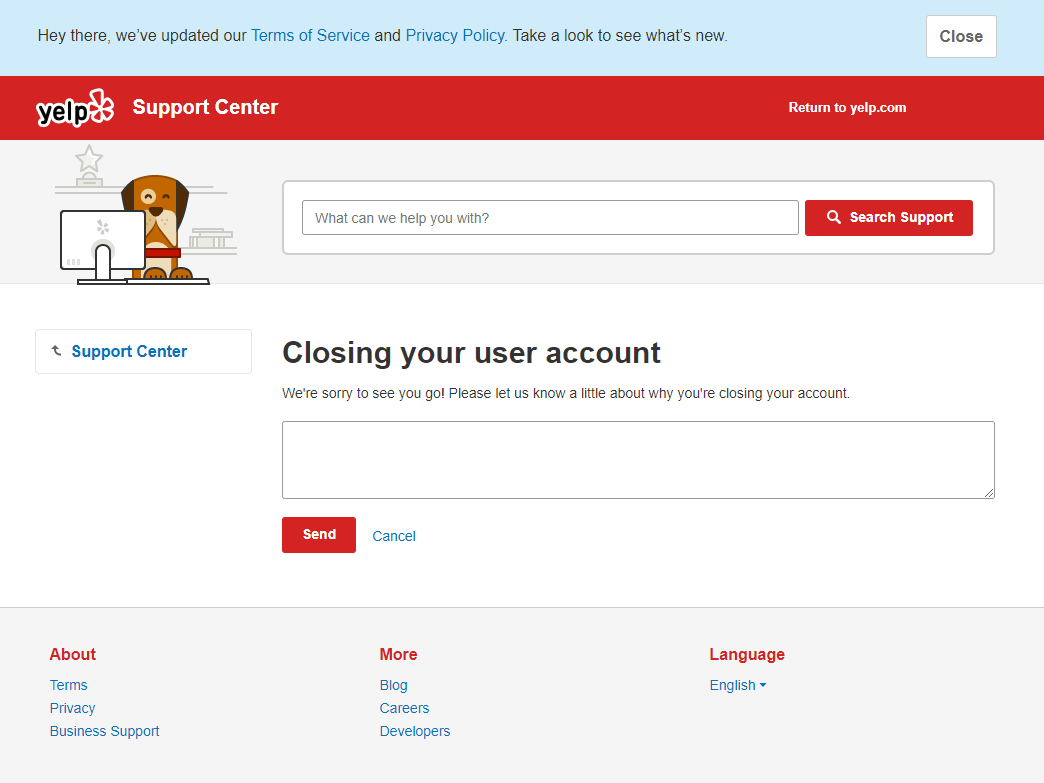Cancel closing the account
The height and width of the screenshot is (783, 1044).
tap(393, 536)
